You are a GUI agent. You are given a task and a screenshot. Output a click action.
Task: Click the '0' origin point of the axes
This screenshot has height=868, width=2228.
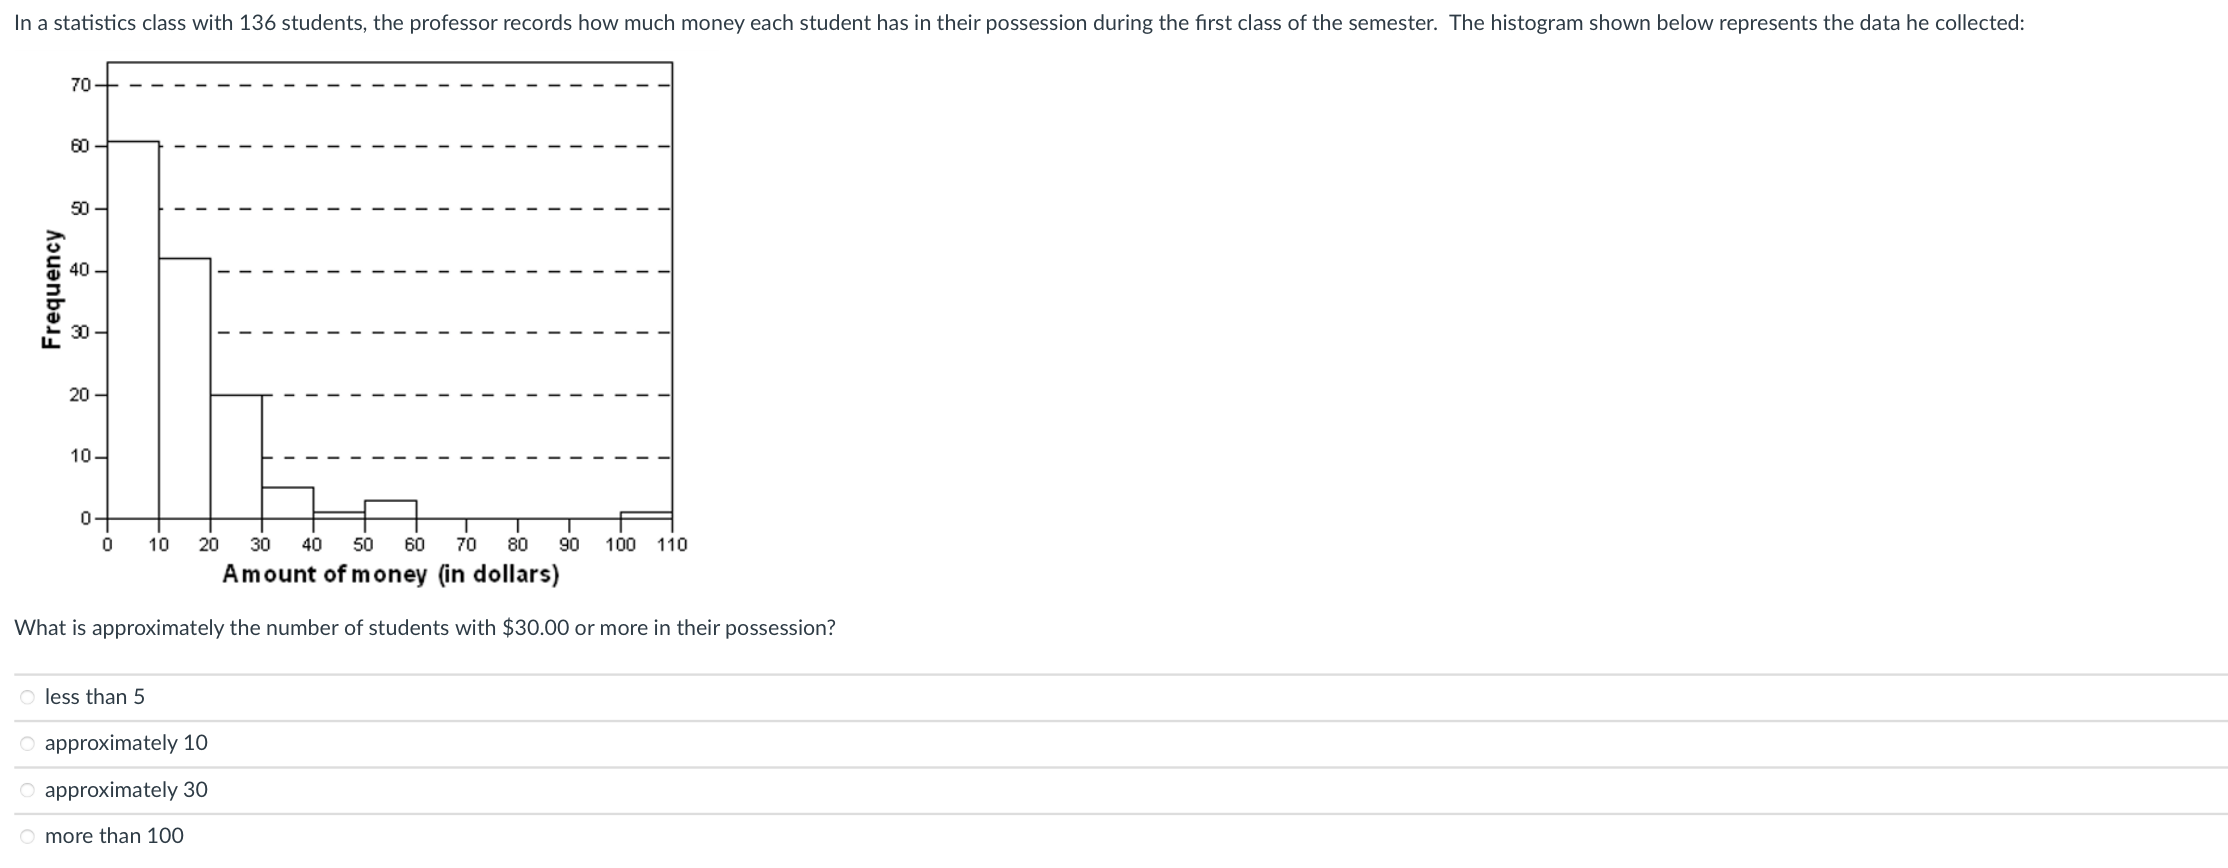click(x=106, y=518)
